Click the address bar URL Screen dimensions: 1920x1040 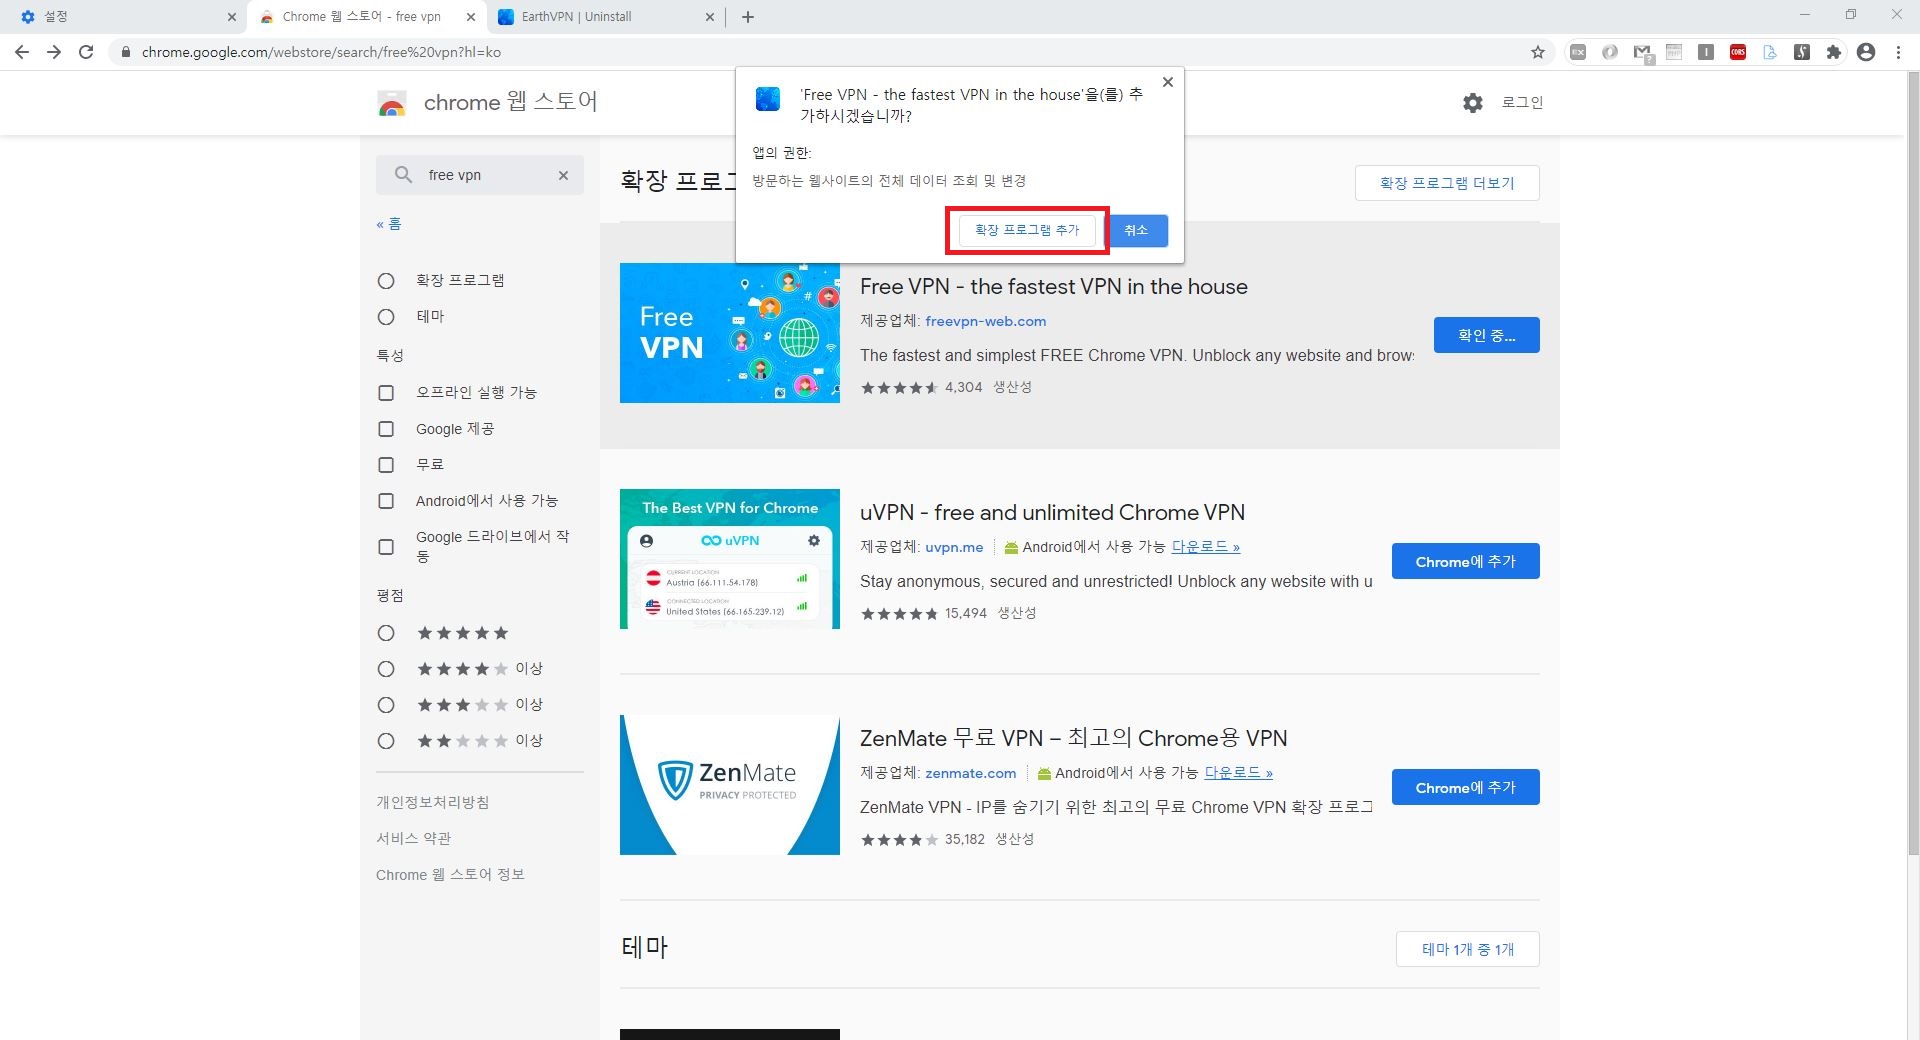[321, 52]
